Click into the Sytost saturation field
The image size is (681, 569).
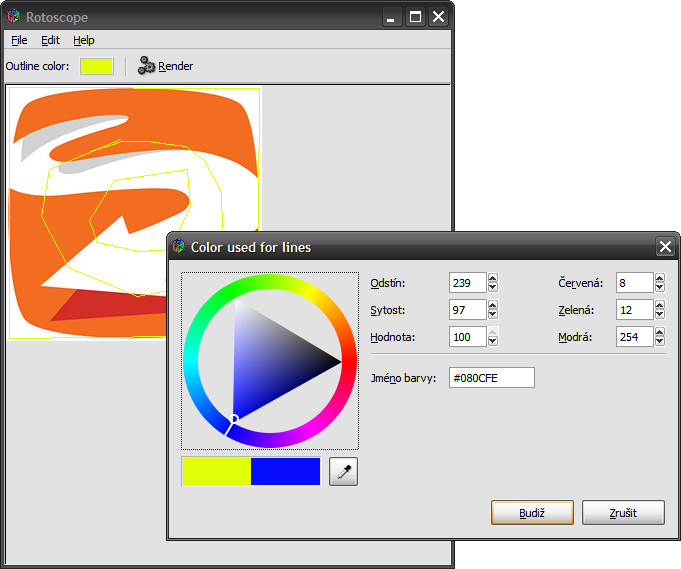point(468,310)
